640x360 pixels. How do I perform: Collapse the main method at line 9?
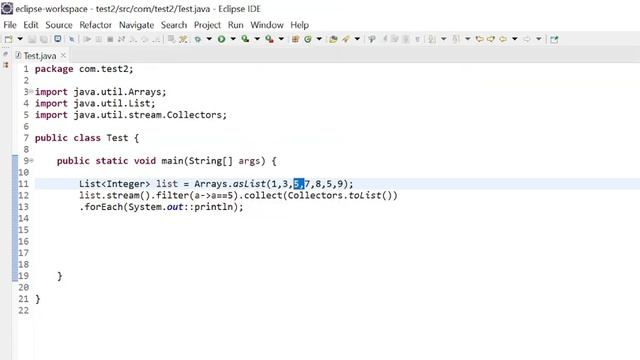click(x=31, y=160)
